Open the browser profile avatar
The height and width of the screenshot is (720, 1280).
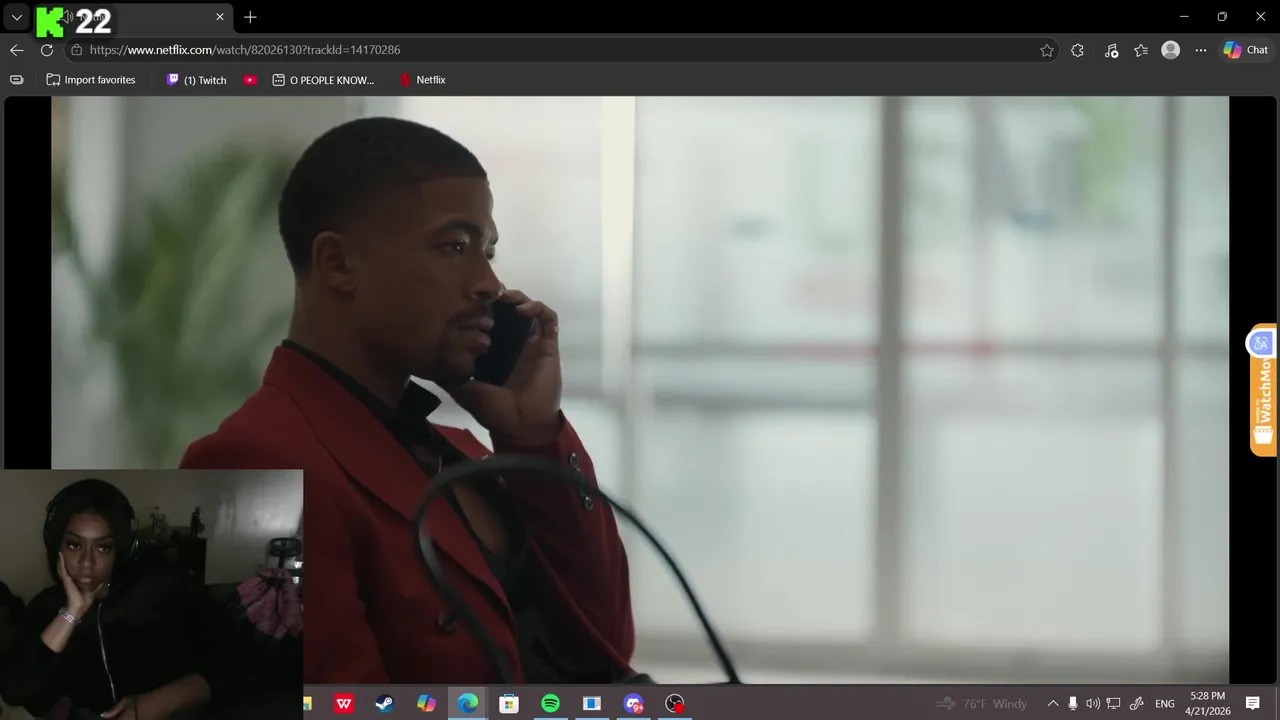[x=1171, y=50]
